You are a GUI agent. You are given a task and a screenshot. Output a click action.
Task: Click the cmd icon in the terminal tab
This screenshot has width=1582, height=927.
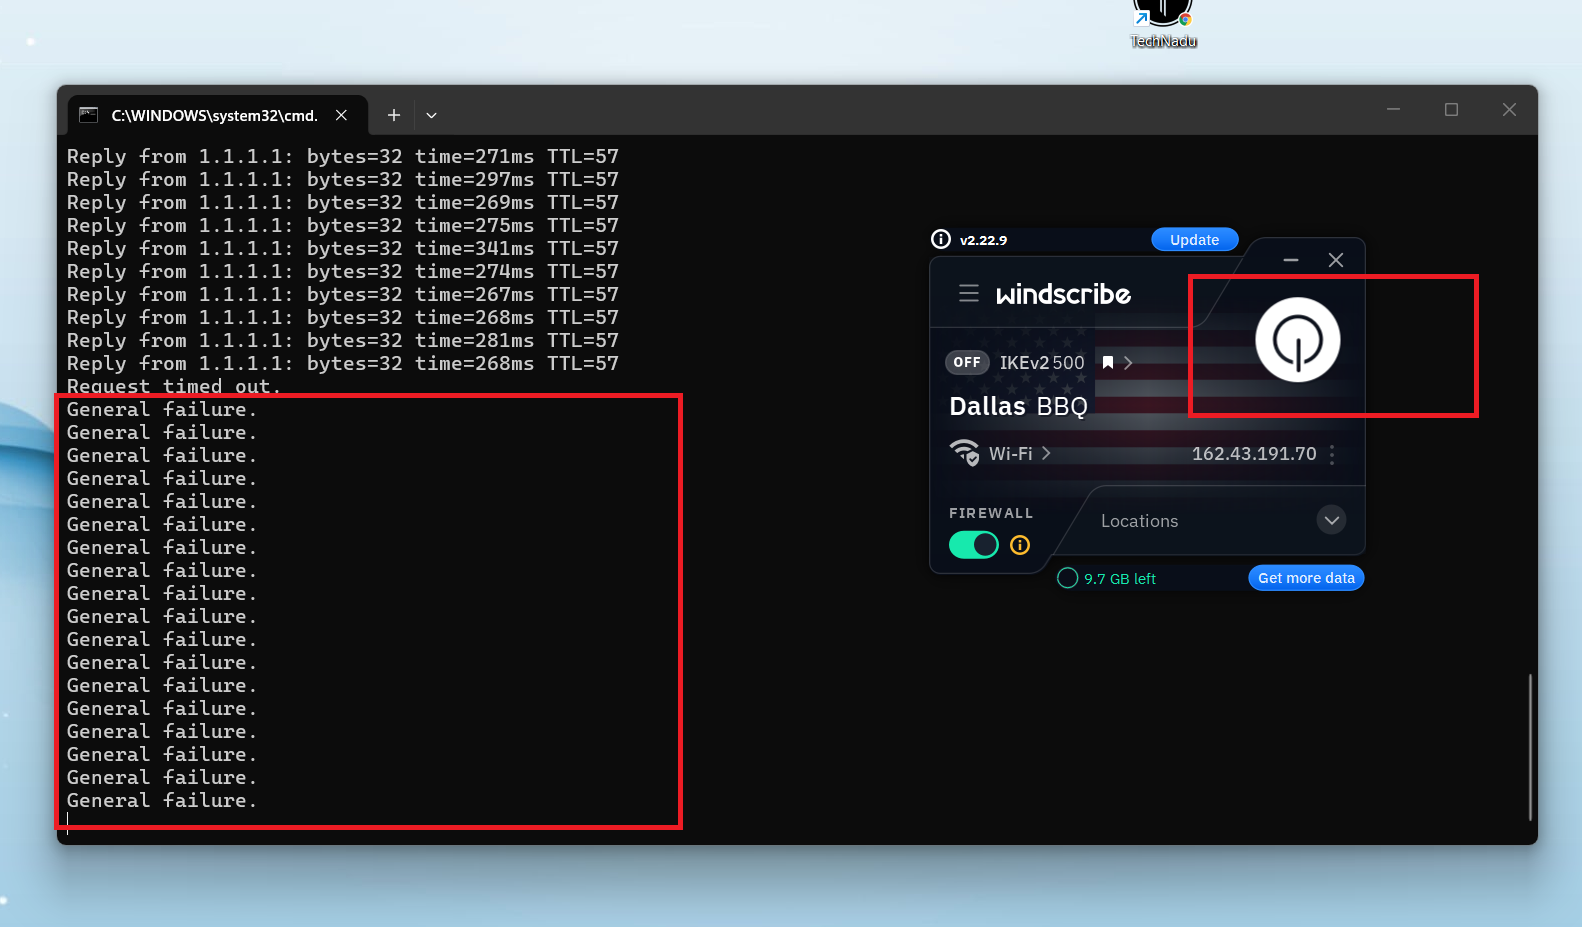pyautogui.click(x=88, y=115)
